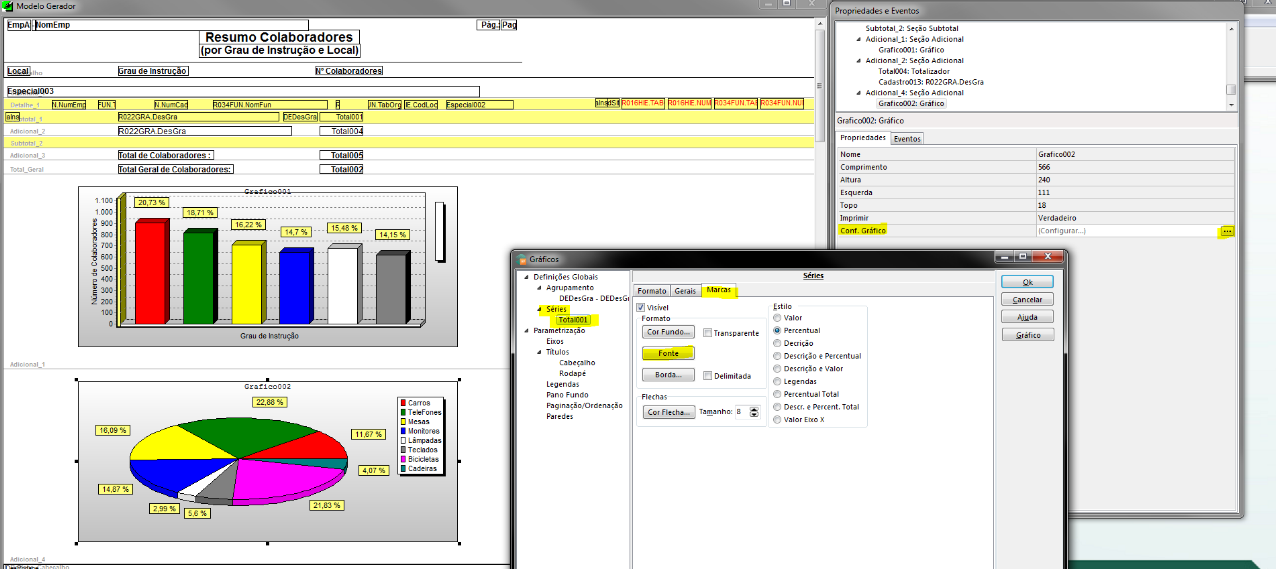Click the ellipsis button for Conf. Gráfico
This screenshot has width=1276, height=569.
pyautogui.click(x=1227, y=231)
